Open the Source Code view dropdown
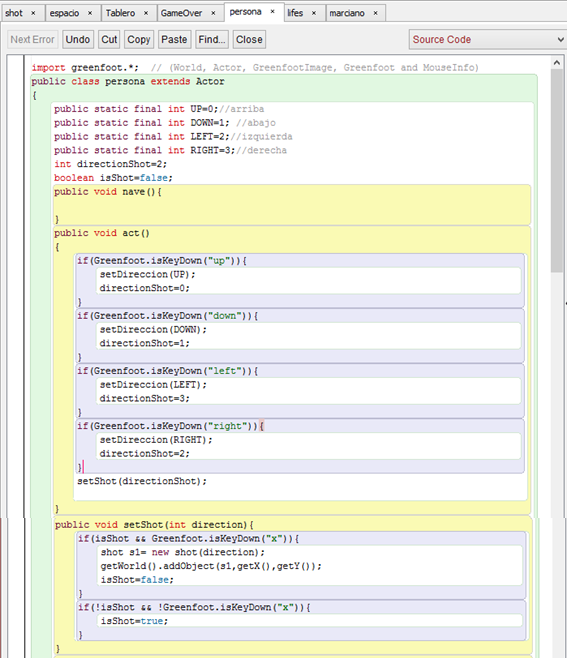Screen dimensions: 567x658 (x=488, y=39)
